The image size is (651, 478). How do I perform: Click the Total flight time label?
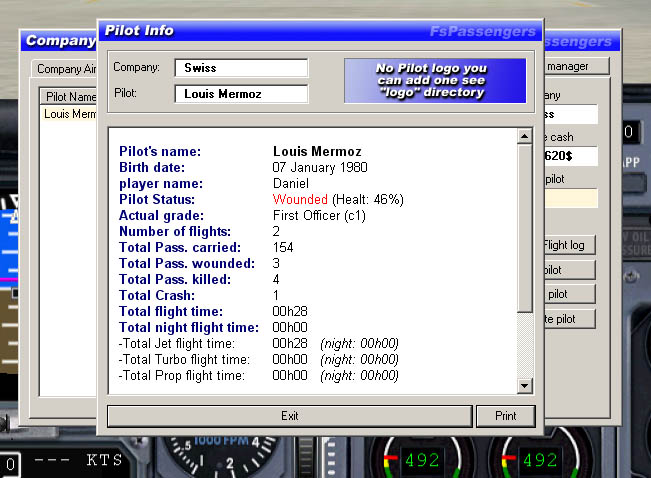tap(171, 312)
